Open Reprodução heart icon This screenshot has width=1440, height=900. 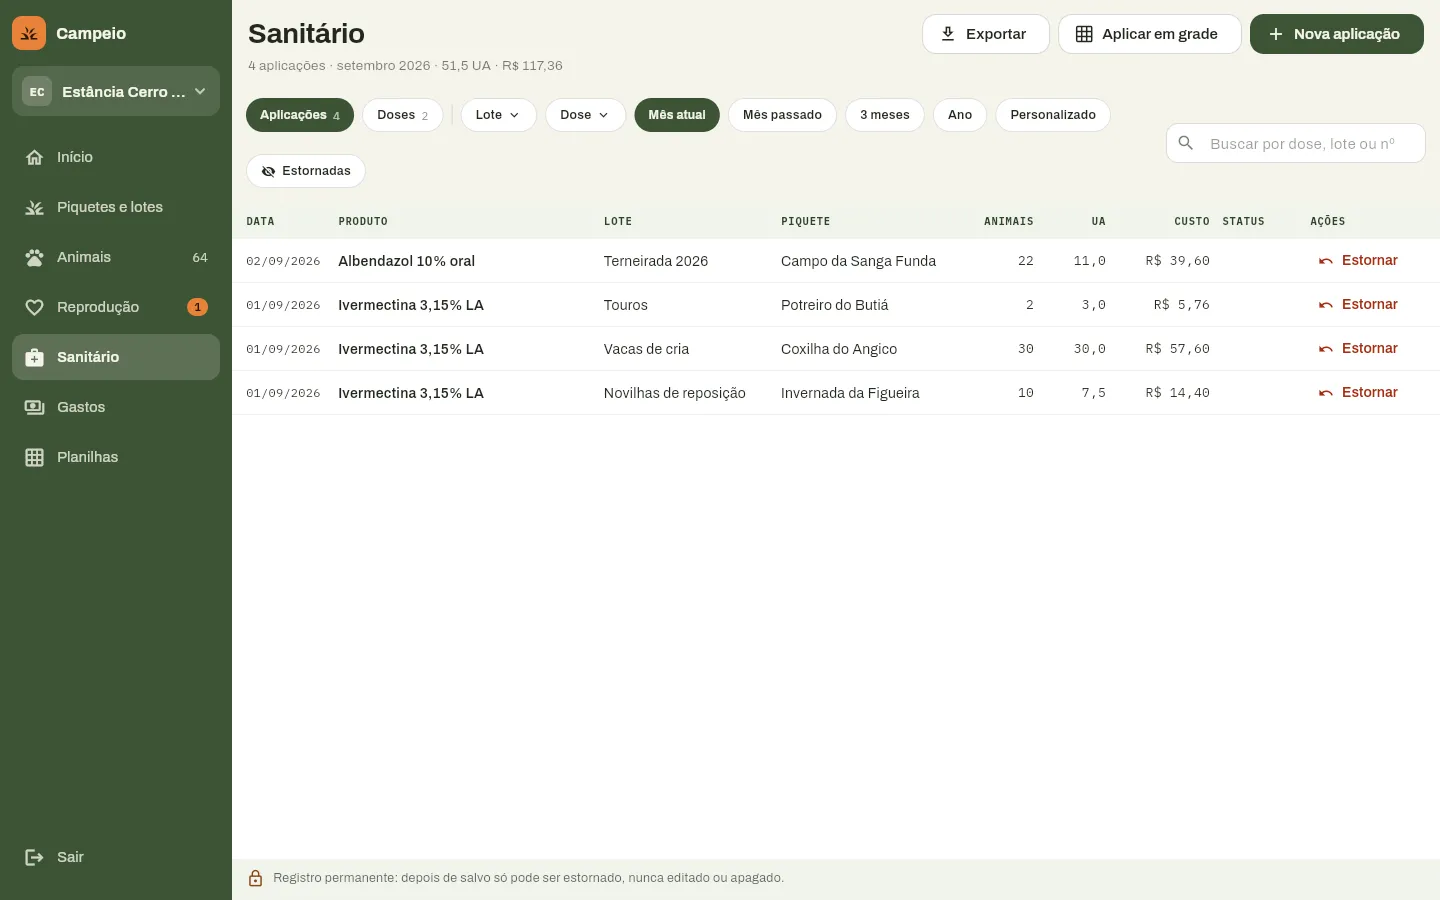point(34,307)
